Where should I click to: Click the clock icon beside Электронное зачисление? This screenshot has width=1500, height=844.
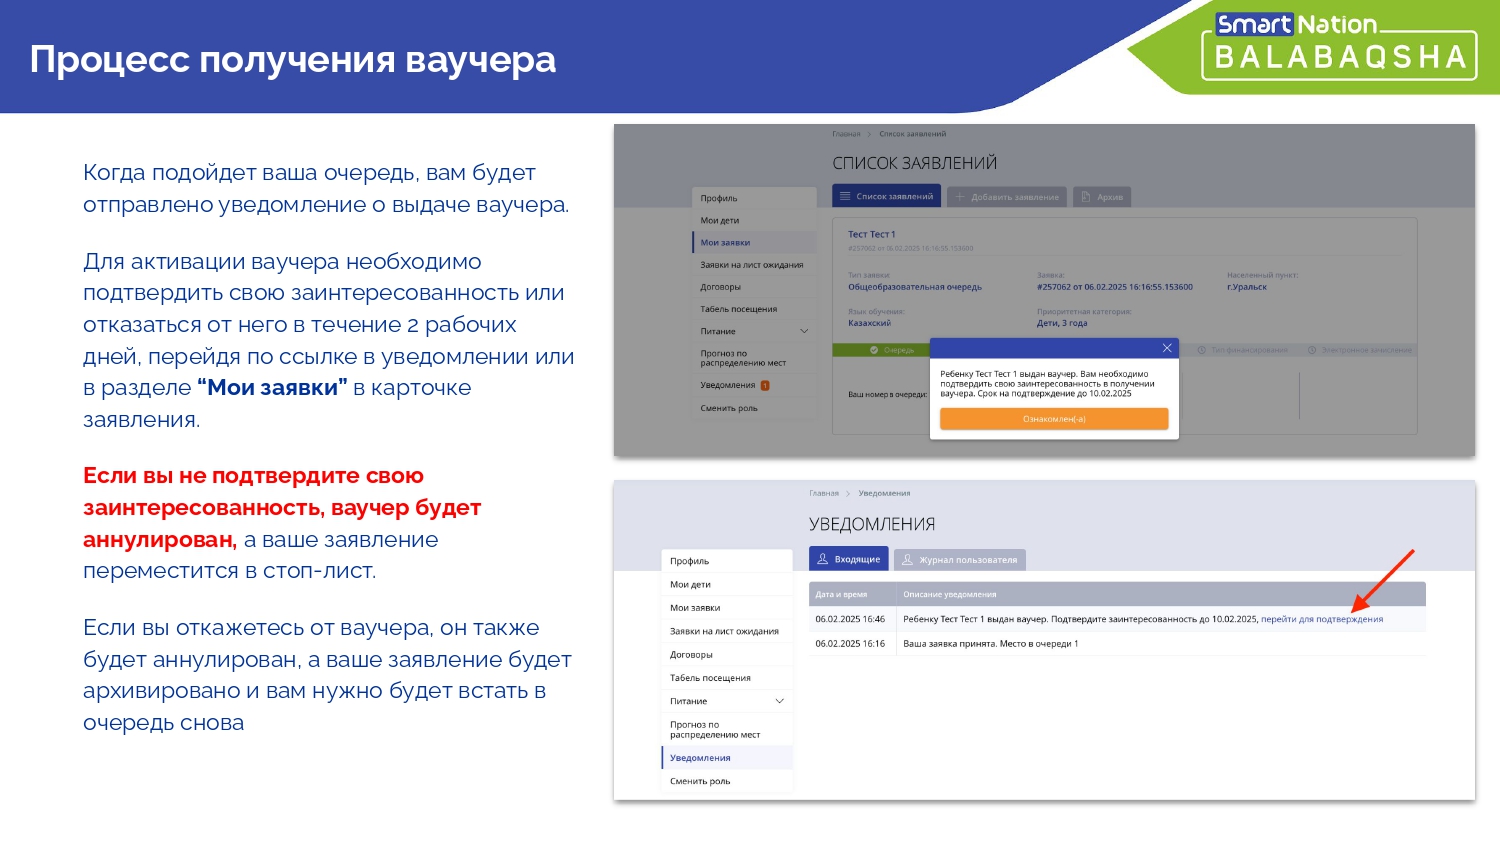point(1313,350)
